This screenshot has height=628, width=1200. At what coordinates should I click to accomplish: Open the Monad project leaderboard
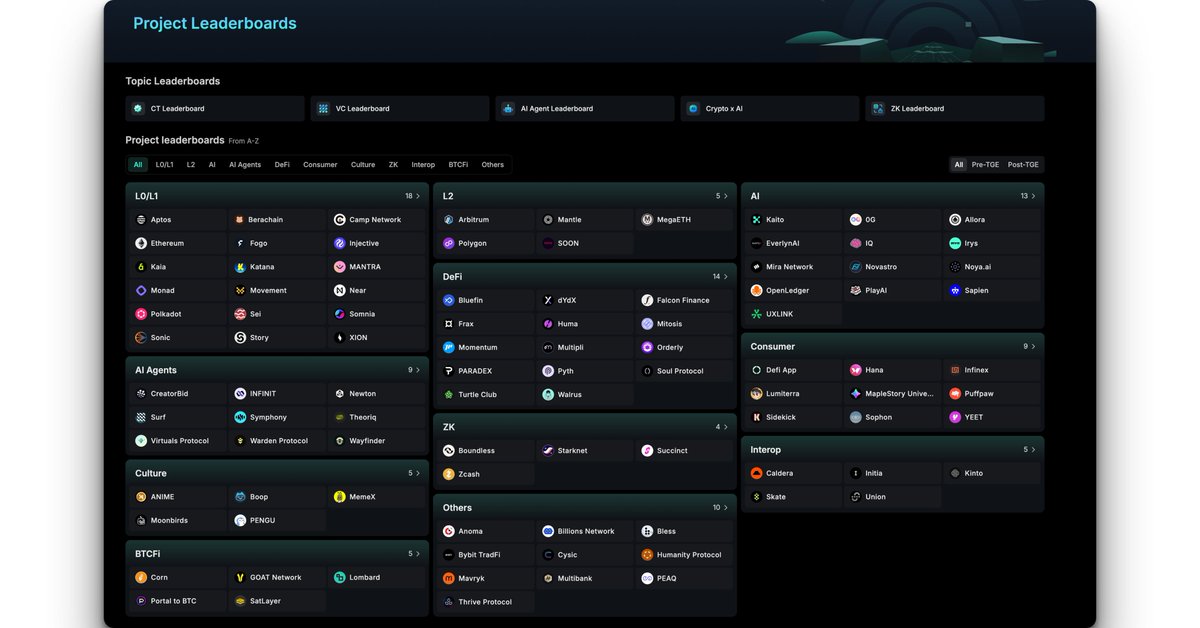(178, 290)
